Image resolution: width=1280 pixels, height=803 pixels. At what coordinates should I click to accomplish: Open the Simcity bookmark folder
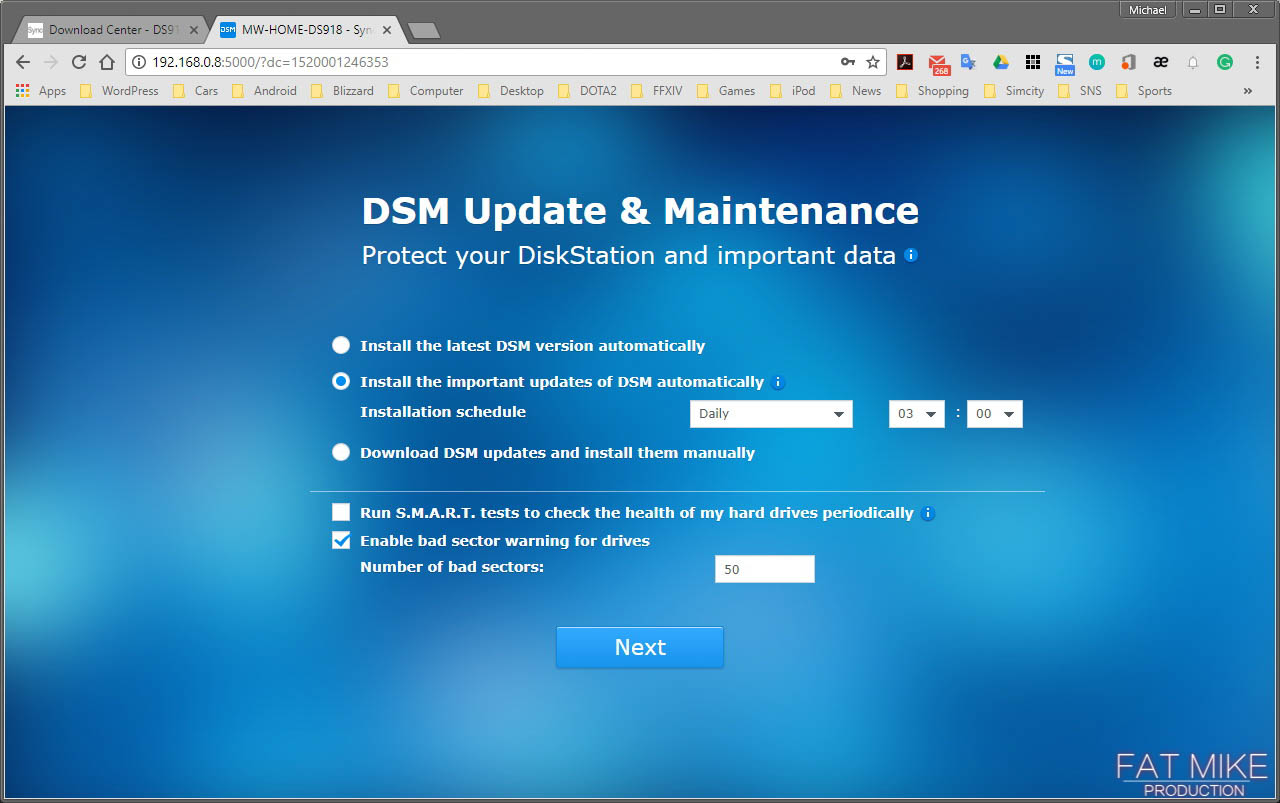click(x=1014, y=90)
